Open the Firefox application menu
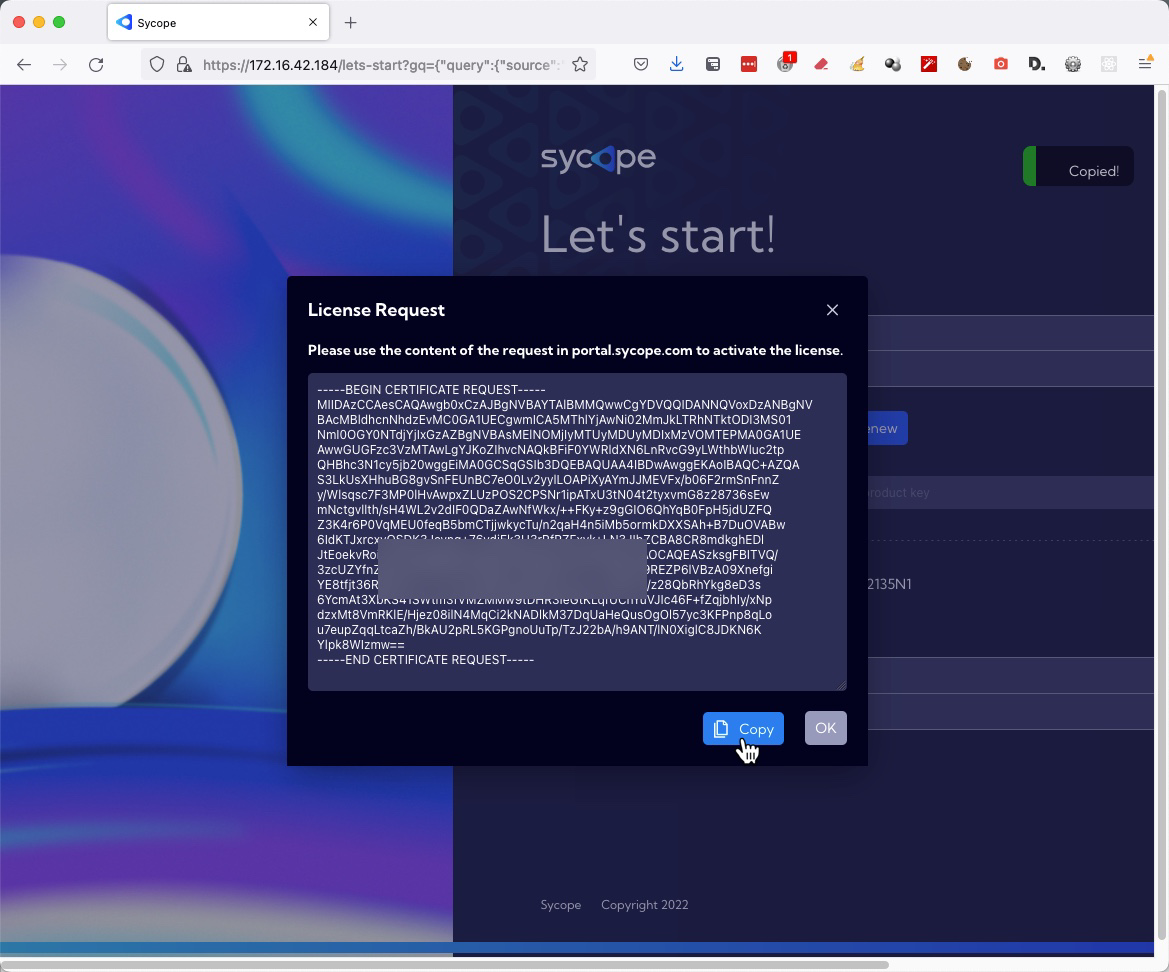The image size is (1169, 972). 1145,63
